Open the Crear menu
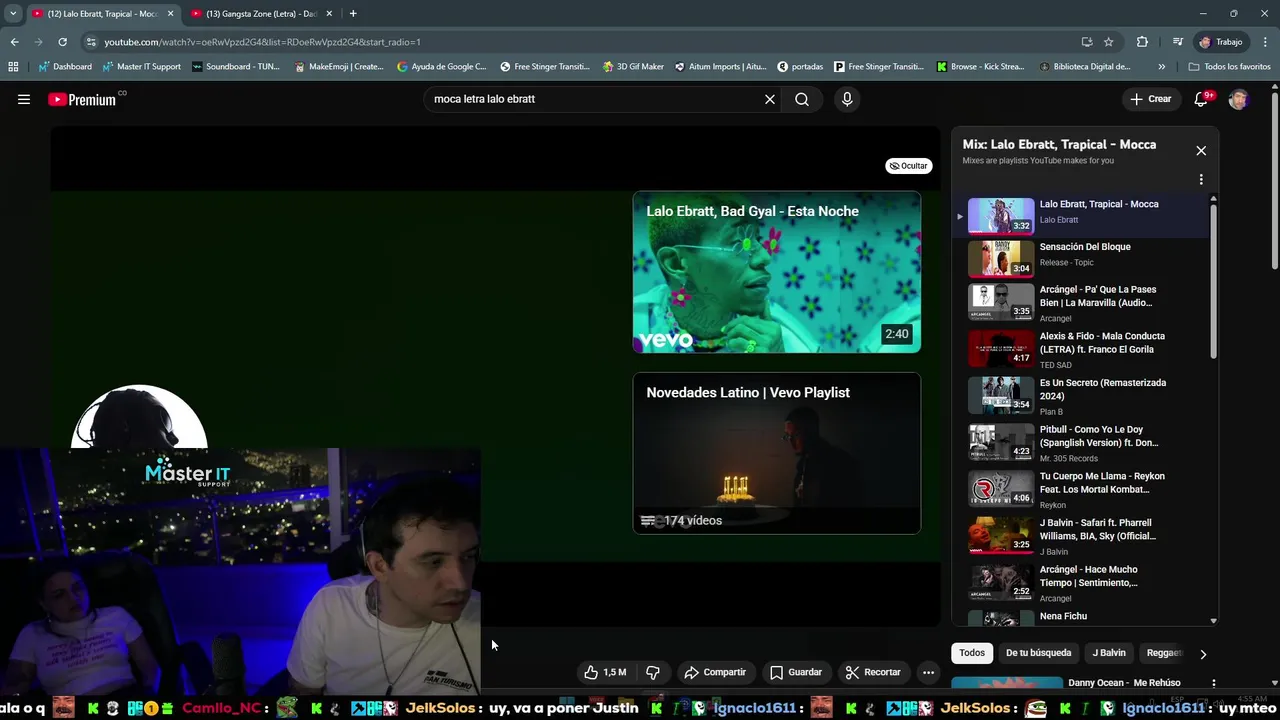This screenshot has width=1280, height=720. pyautogui.click(x=1150, y=99)
